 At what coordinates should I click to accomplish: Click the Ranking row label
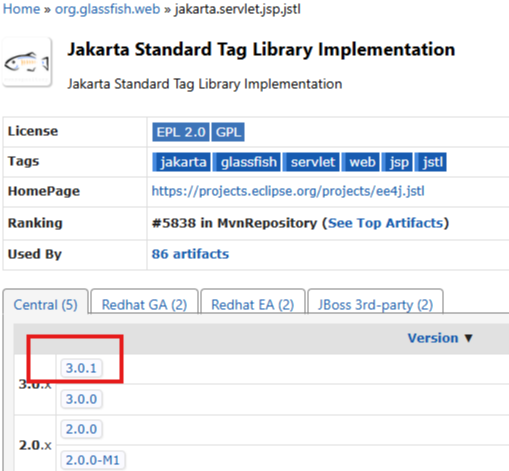click(35, 223)
